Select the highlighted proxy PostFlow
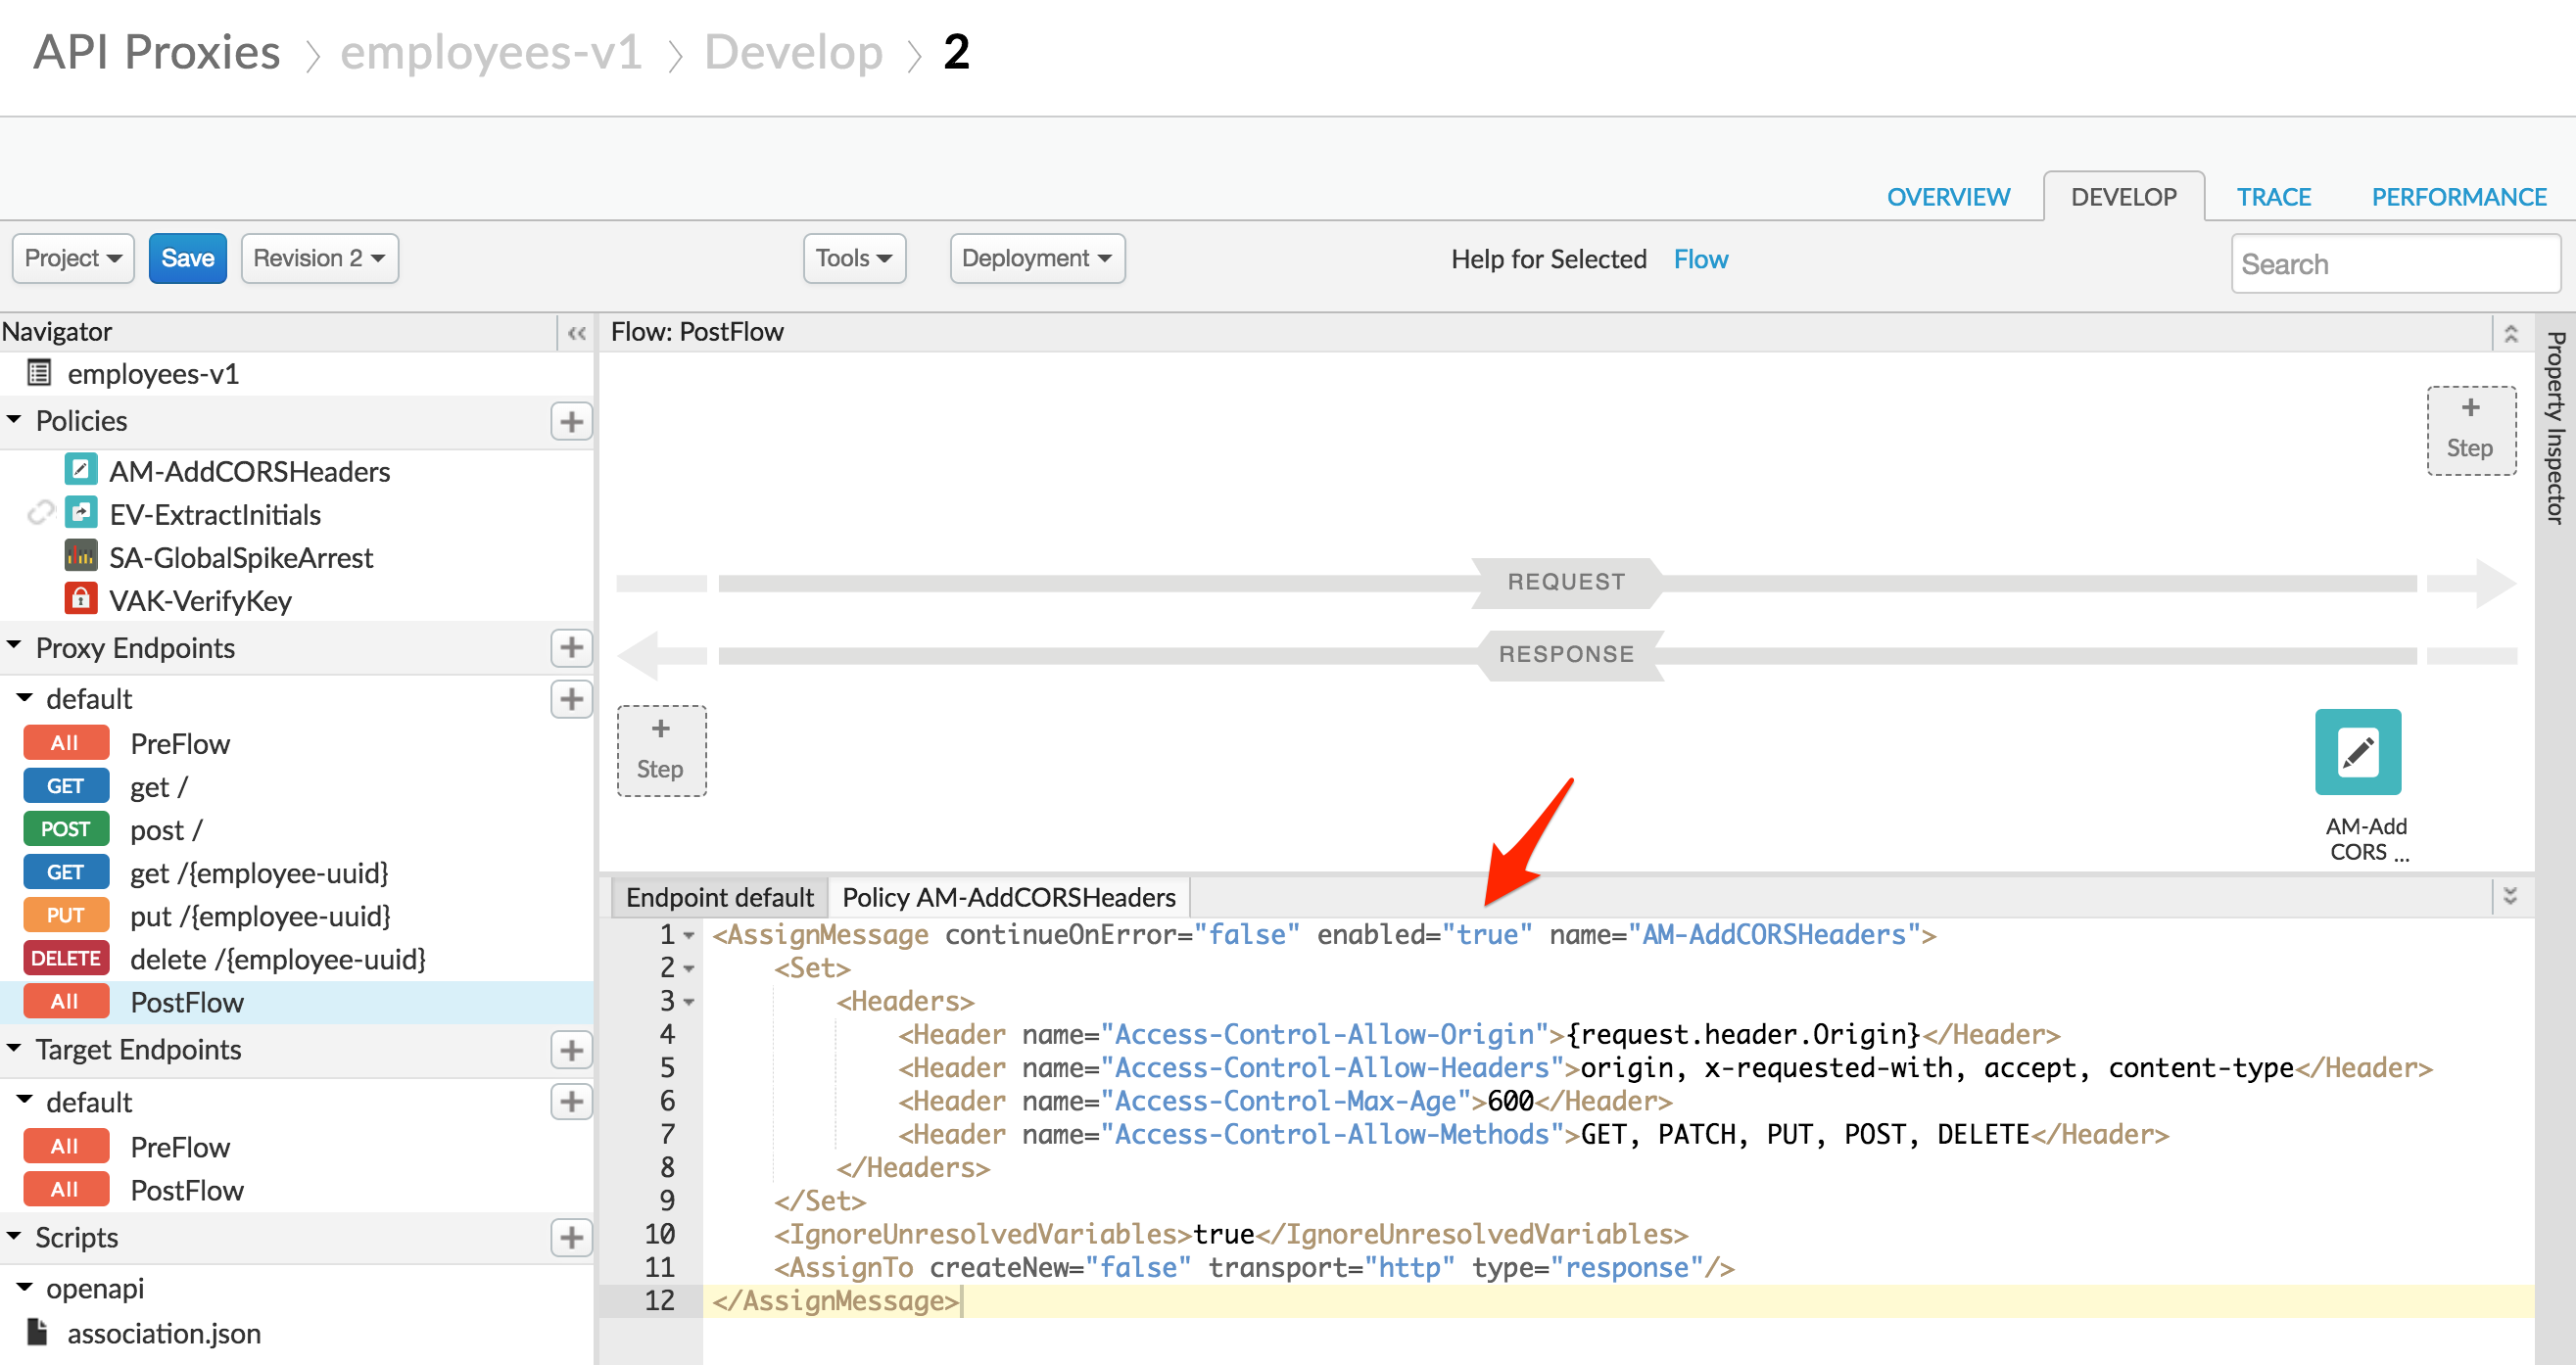The image size is (2576, 1365). pos(297,1001)
